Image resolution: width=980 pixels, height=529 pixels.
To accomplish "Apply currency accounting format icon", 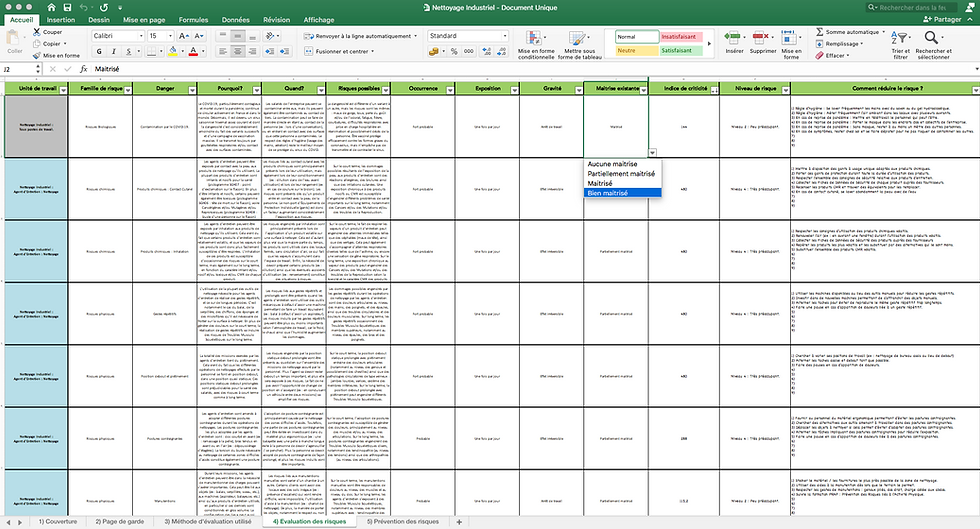I will 433,52.
